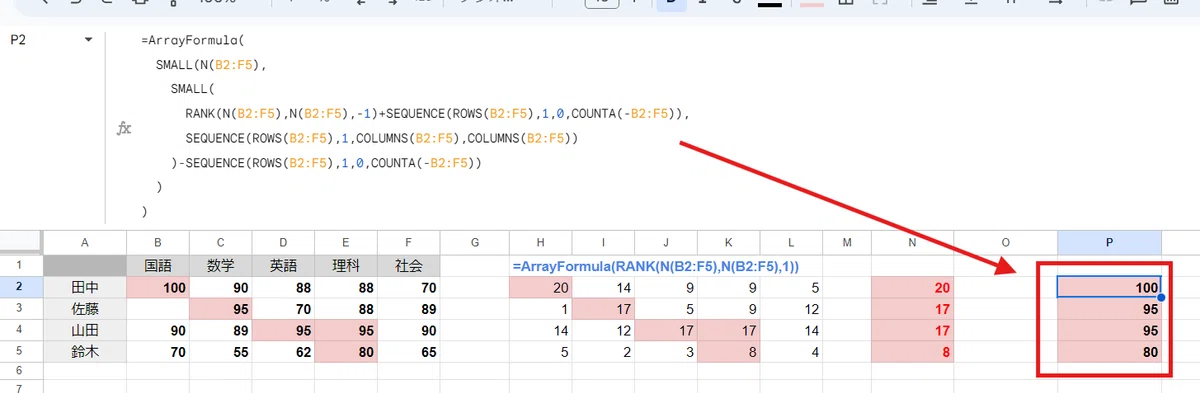Select column L header

point(791,243)
